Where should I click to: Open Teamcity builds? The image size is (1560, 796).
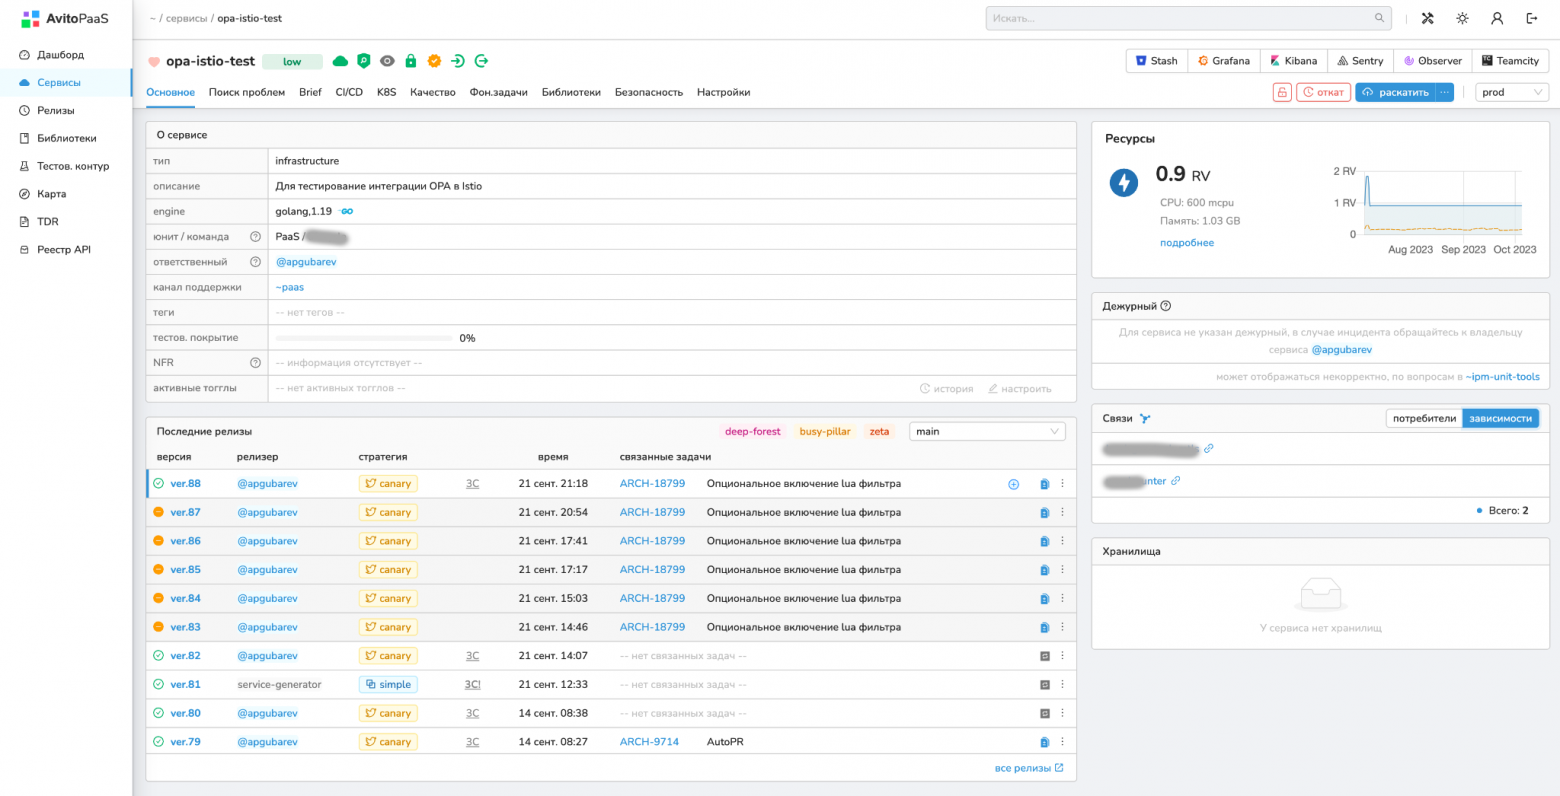1510,61
